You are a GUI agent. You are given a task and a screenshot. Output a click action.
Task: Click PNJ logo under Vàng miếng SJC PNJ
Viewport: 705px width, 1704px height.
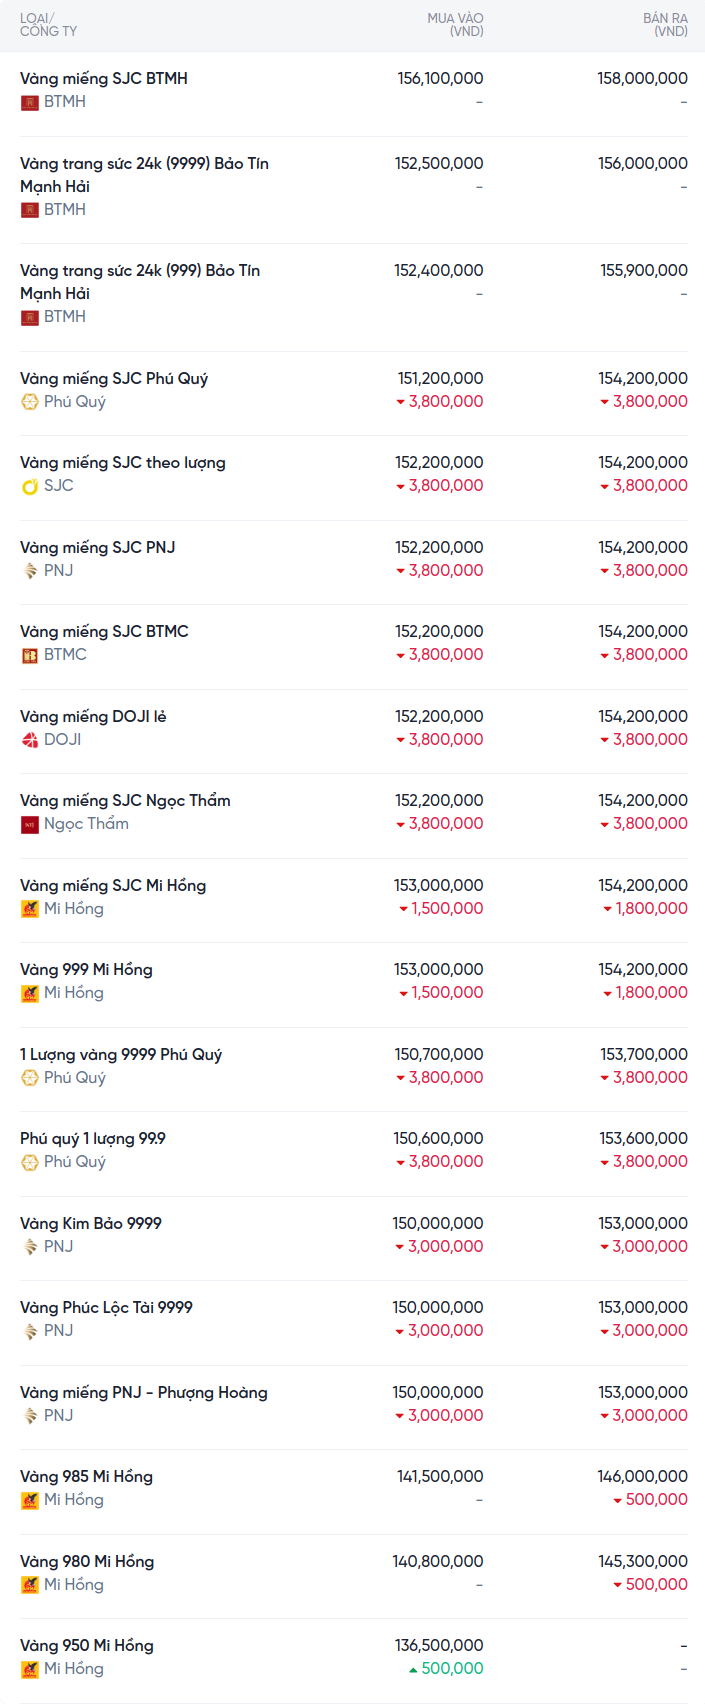point(30,571)
